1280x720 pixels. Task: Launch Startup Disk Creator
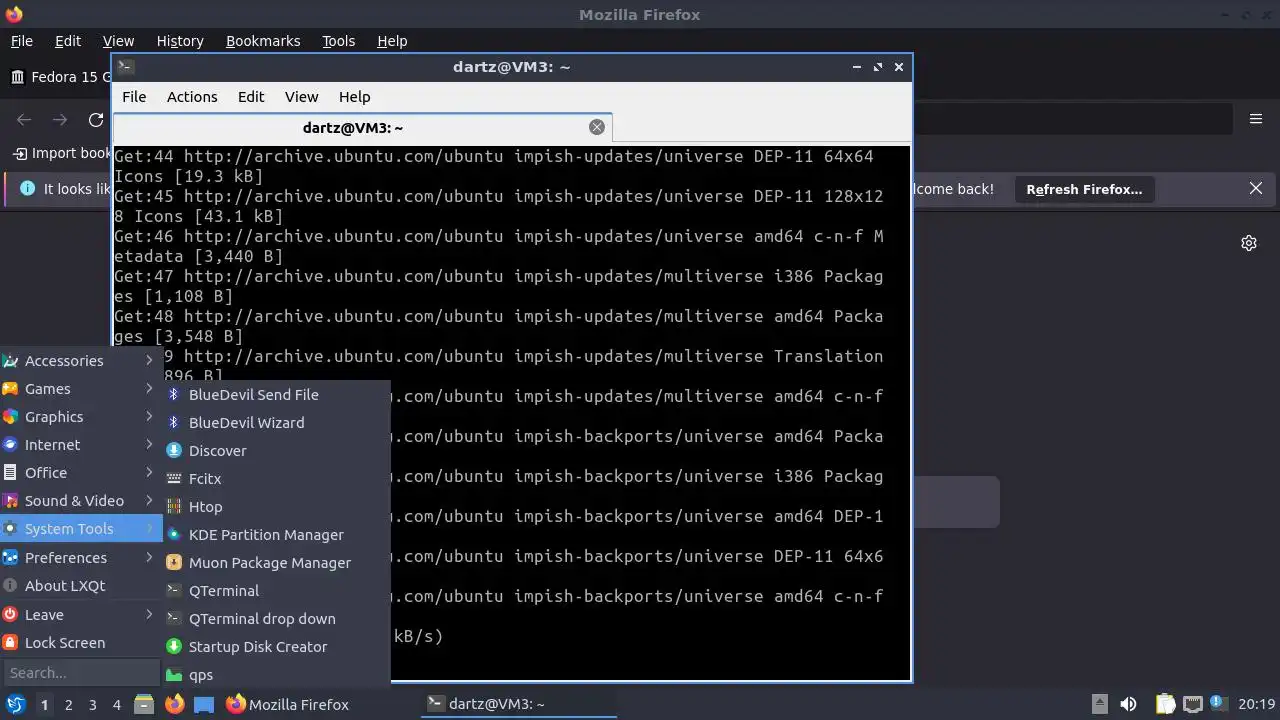(x=276, y=647)
